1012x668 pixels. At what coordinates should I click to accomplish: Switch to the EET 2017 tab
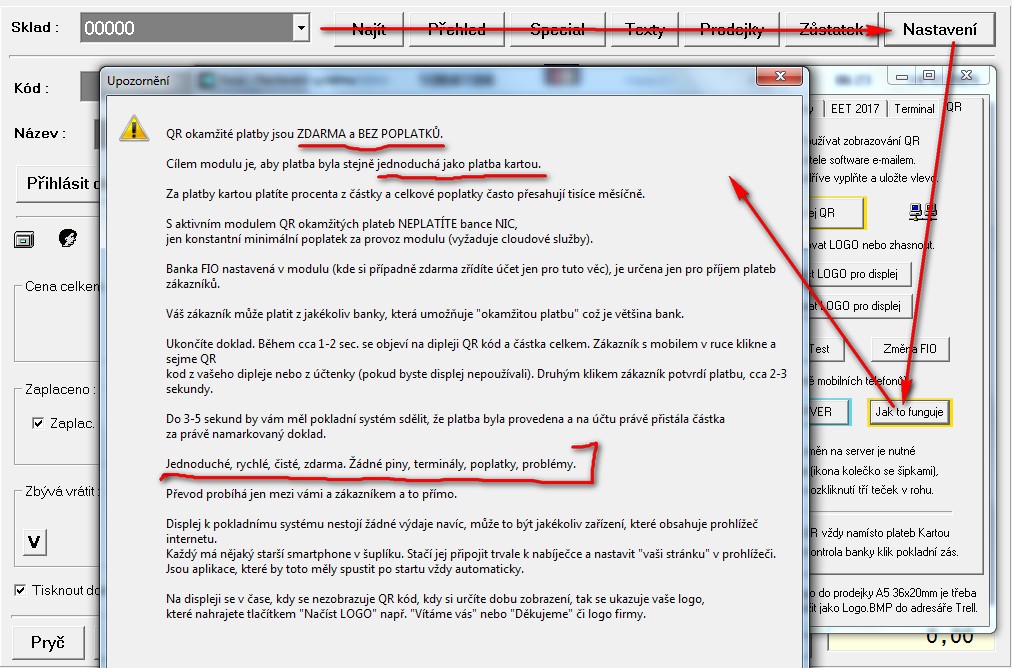tap(859, 109)
